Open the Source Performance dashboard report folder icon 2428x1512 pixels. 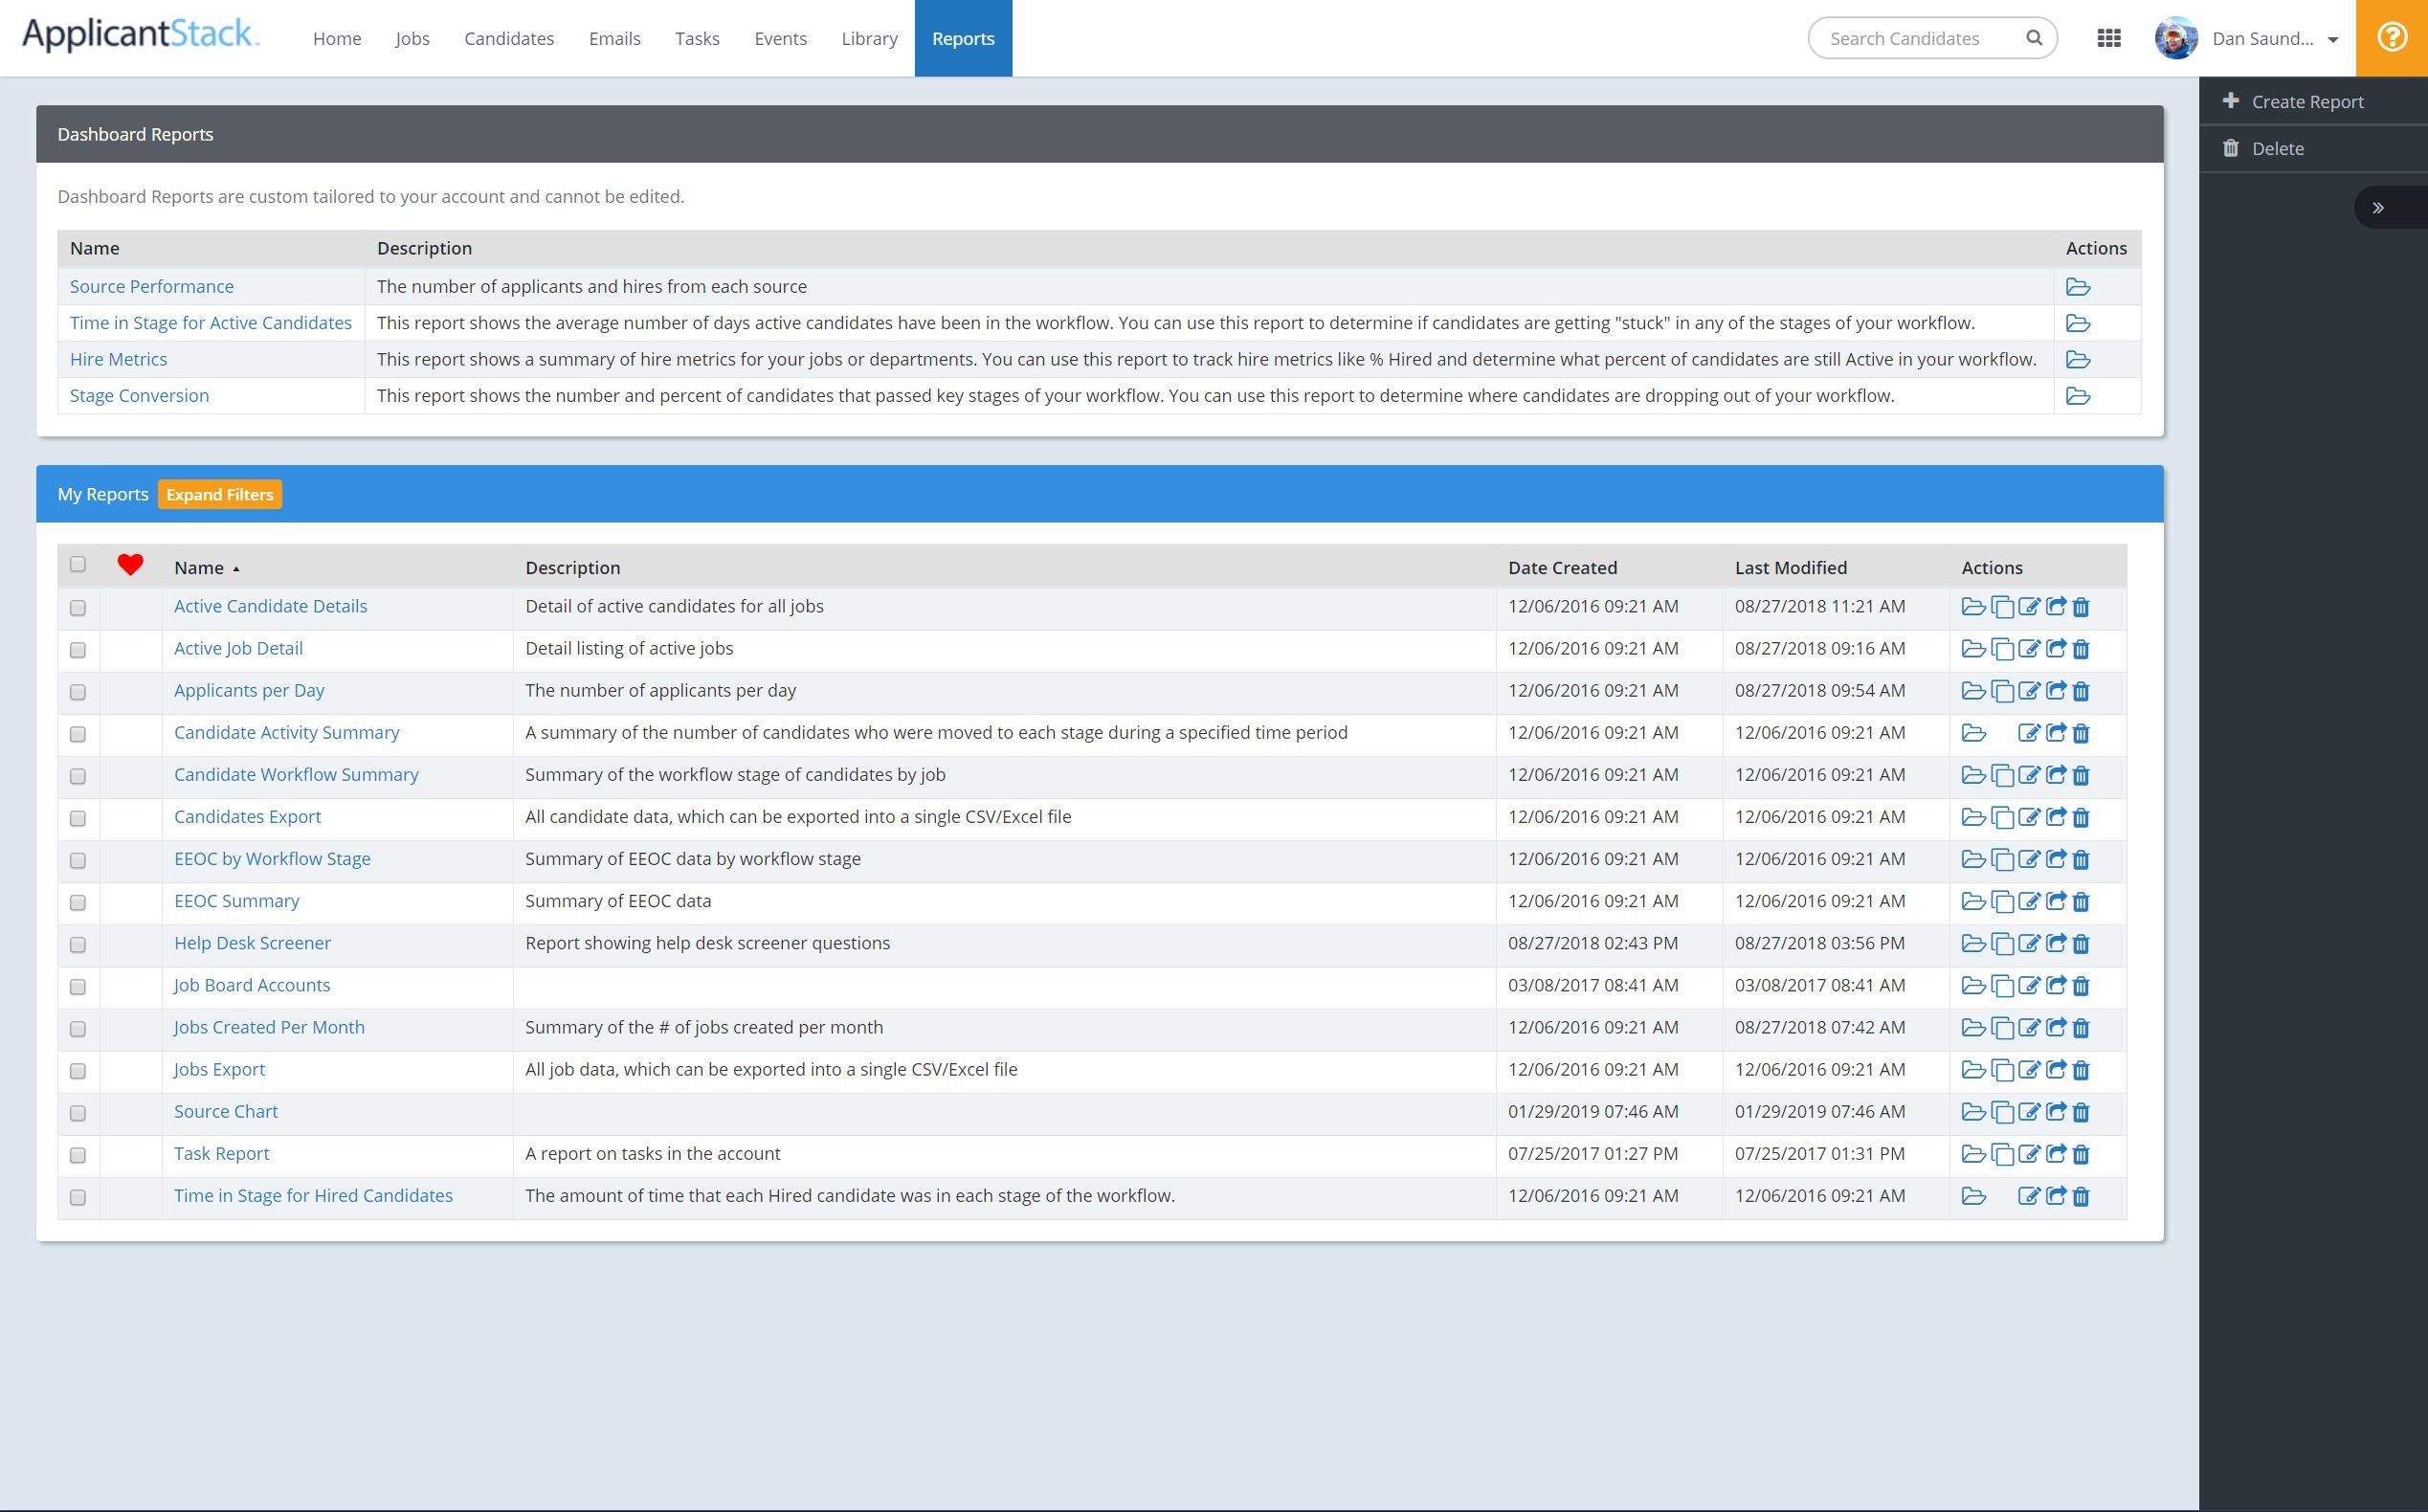coord(2080,287)
